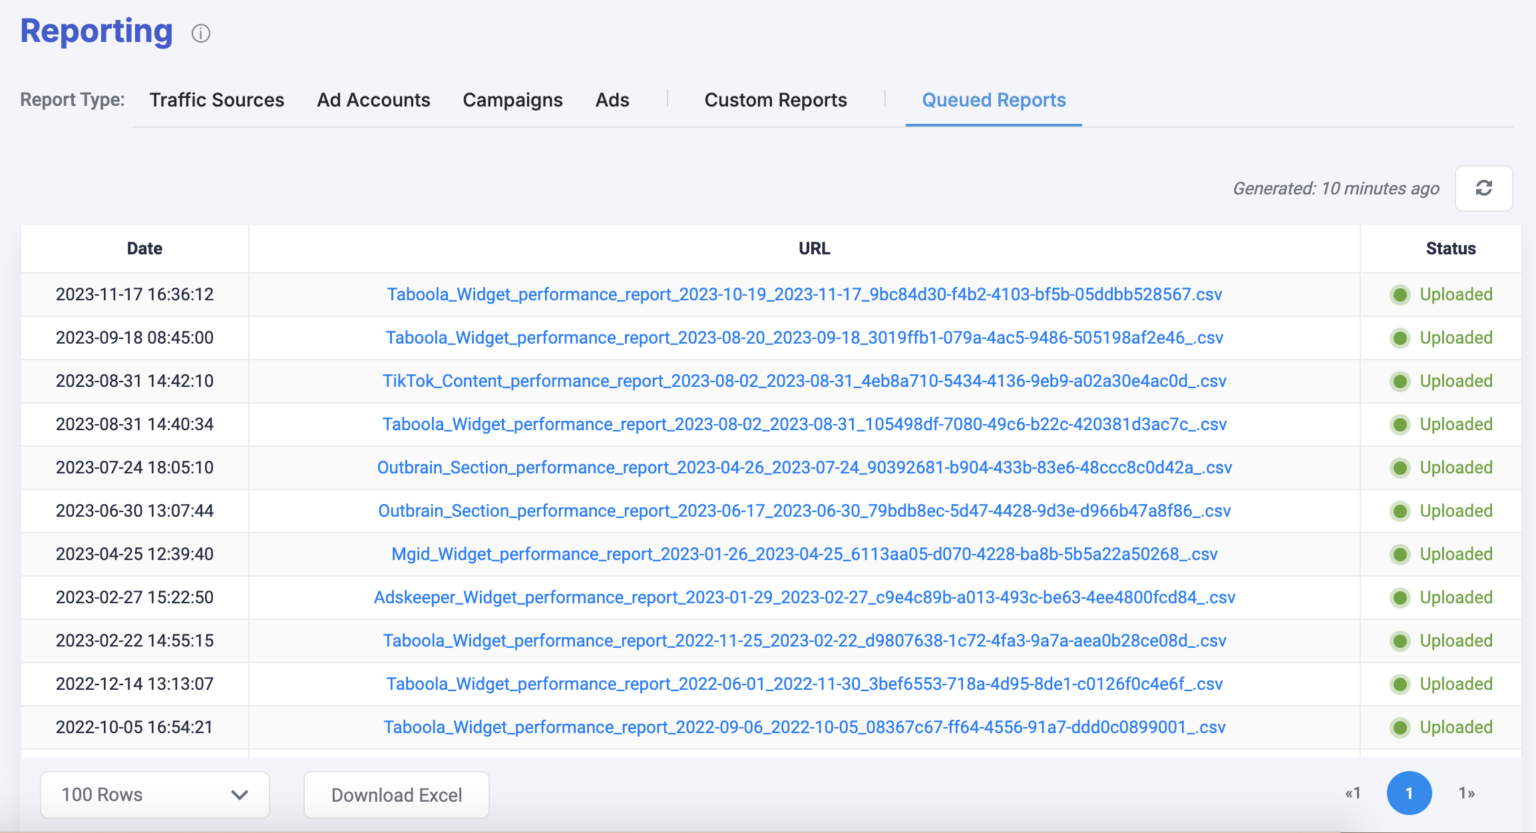Click the Download Excel button

[x=396, y=795]
